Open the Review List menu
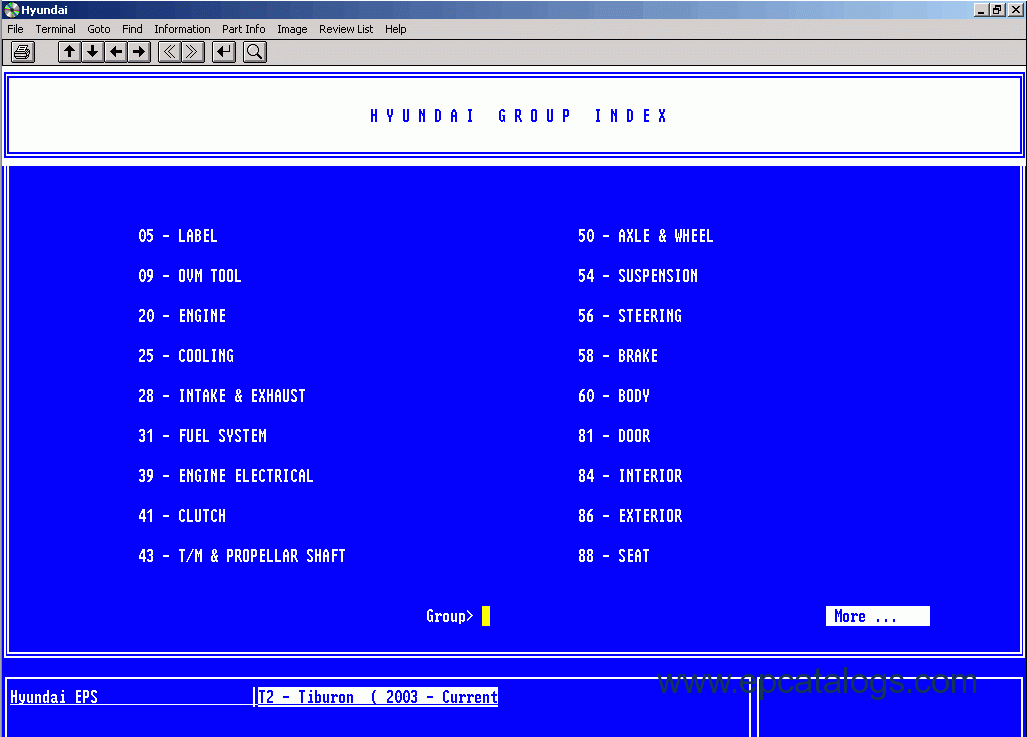This screenshot has width=1027, height=737. pyautogui.click(x=346, y=29)
